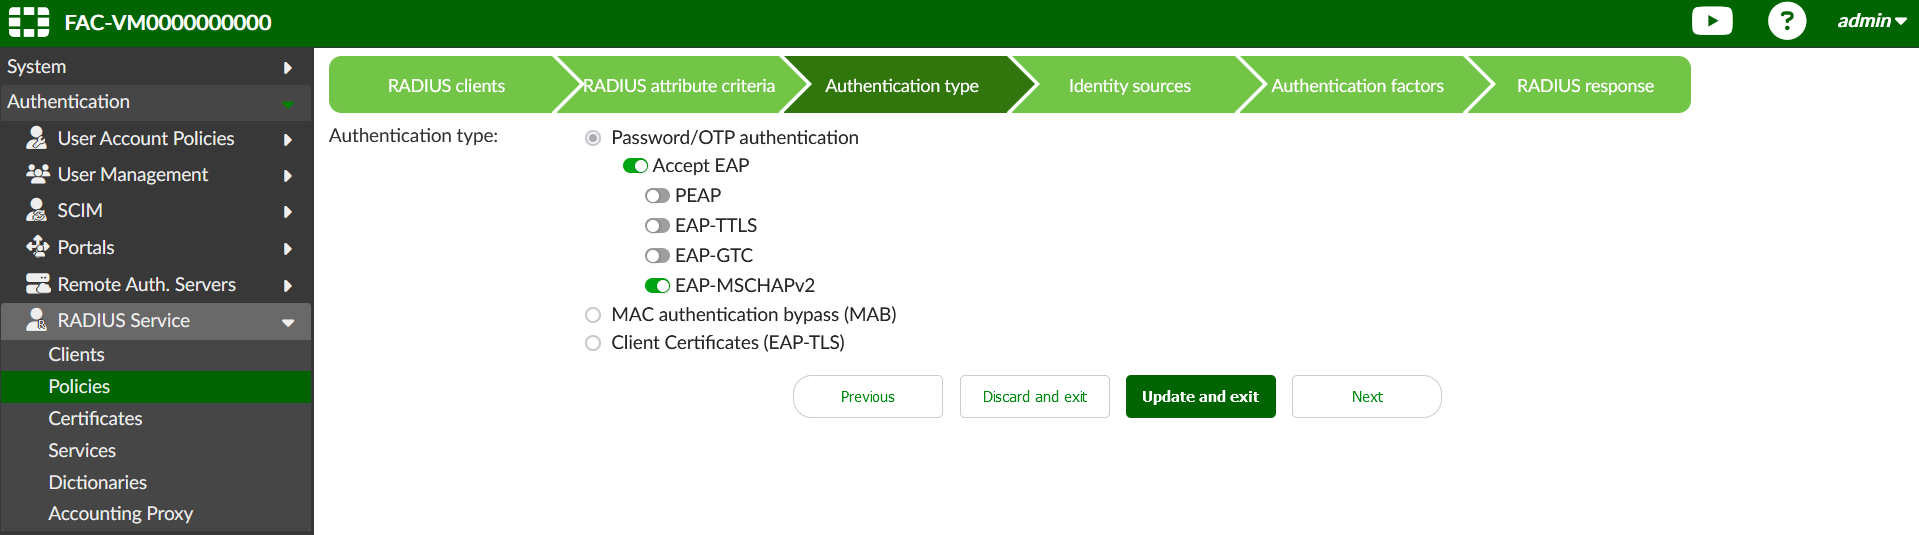
Task: Enable the PEAP toggle
Action: coord(657,196)
